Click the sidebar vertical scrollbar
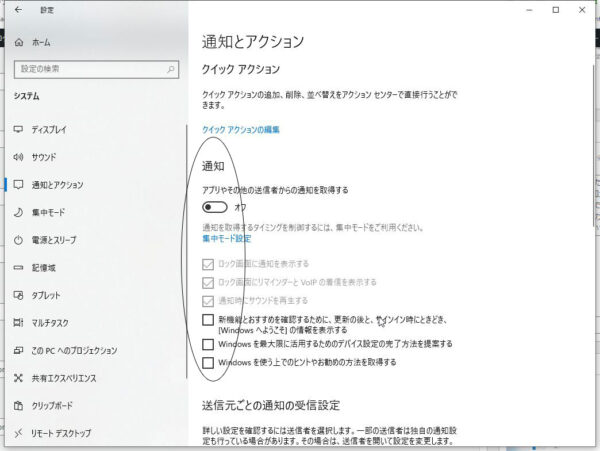Screen dimensions: 600x451 click(187, 251)
